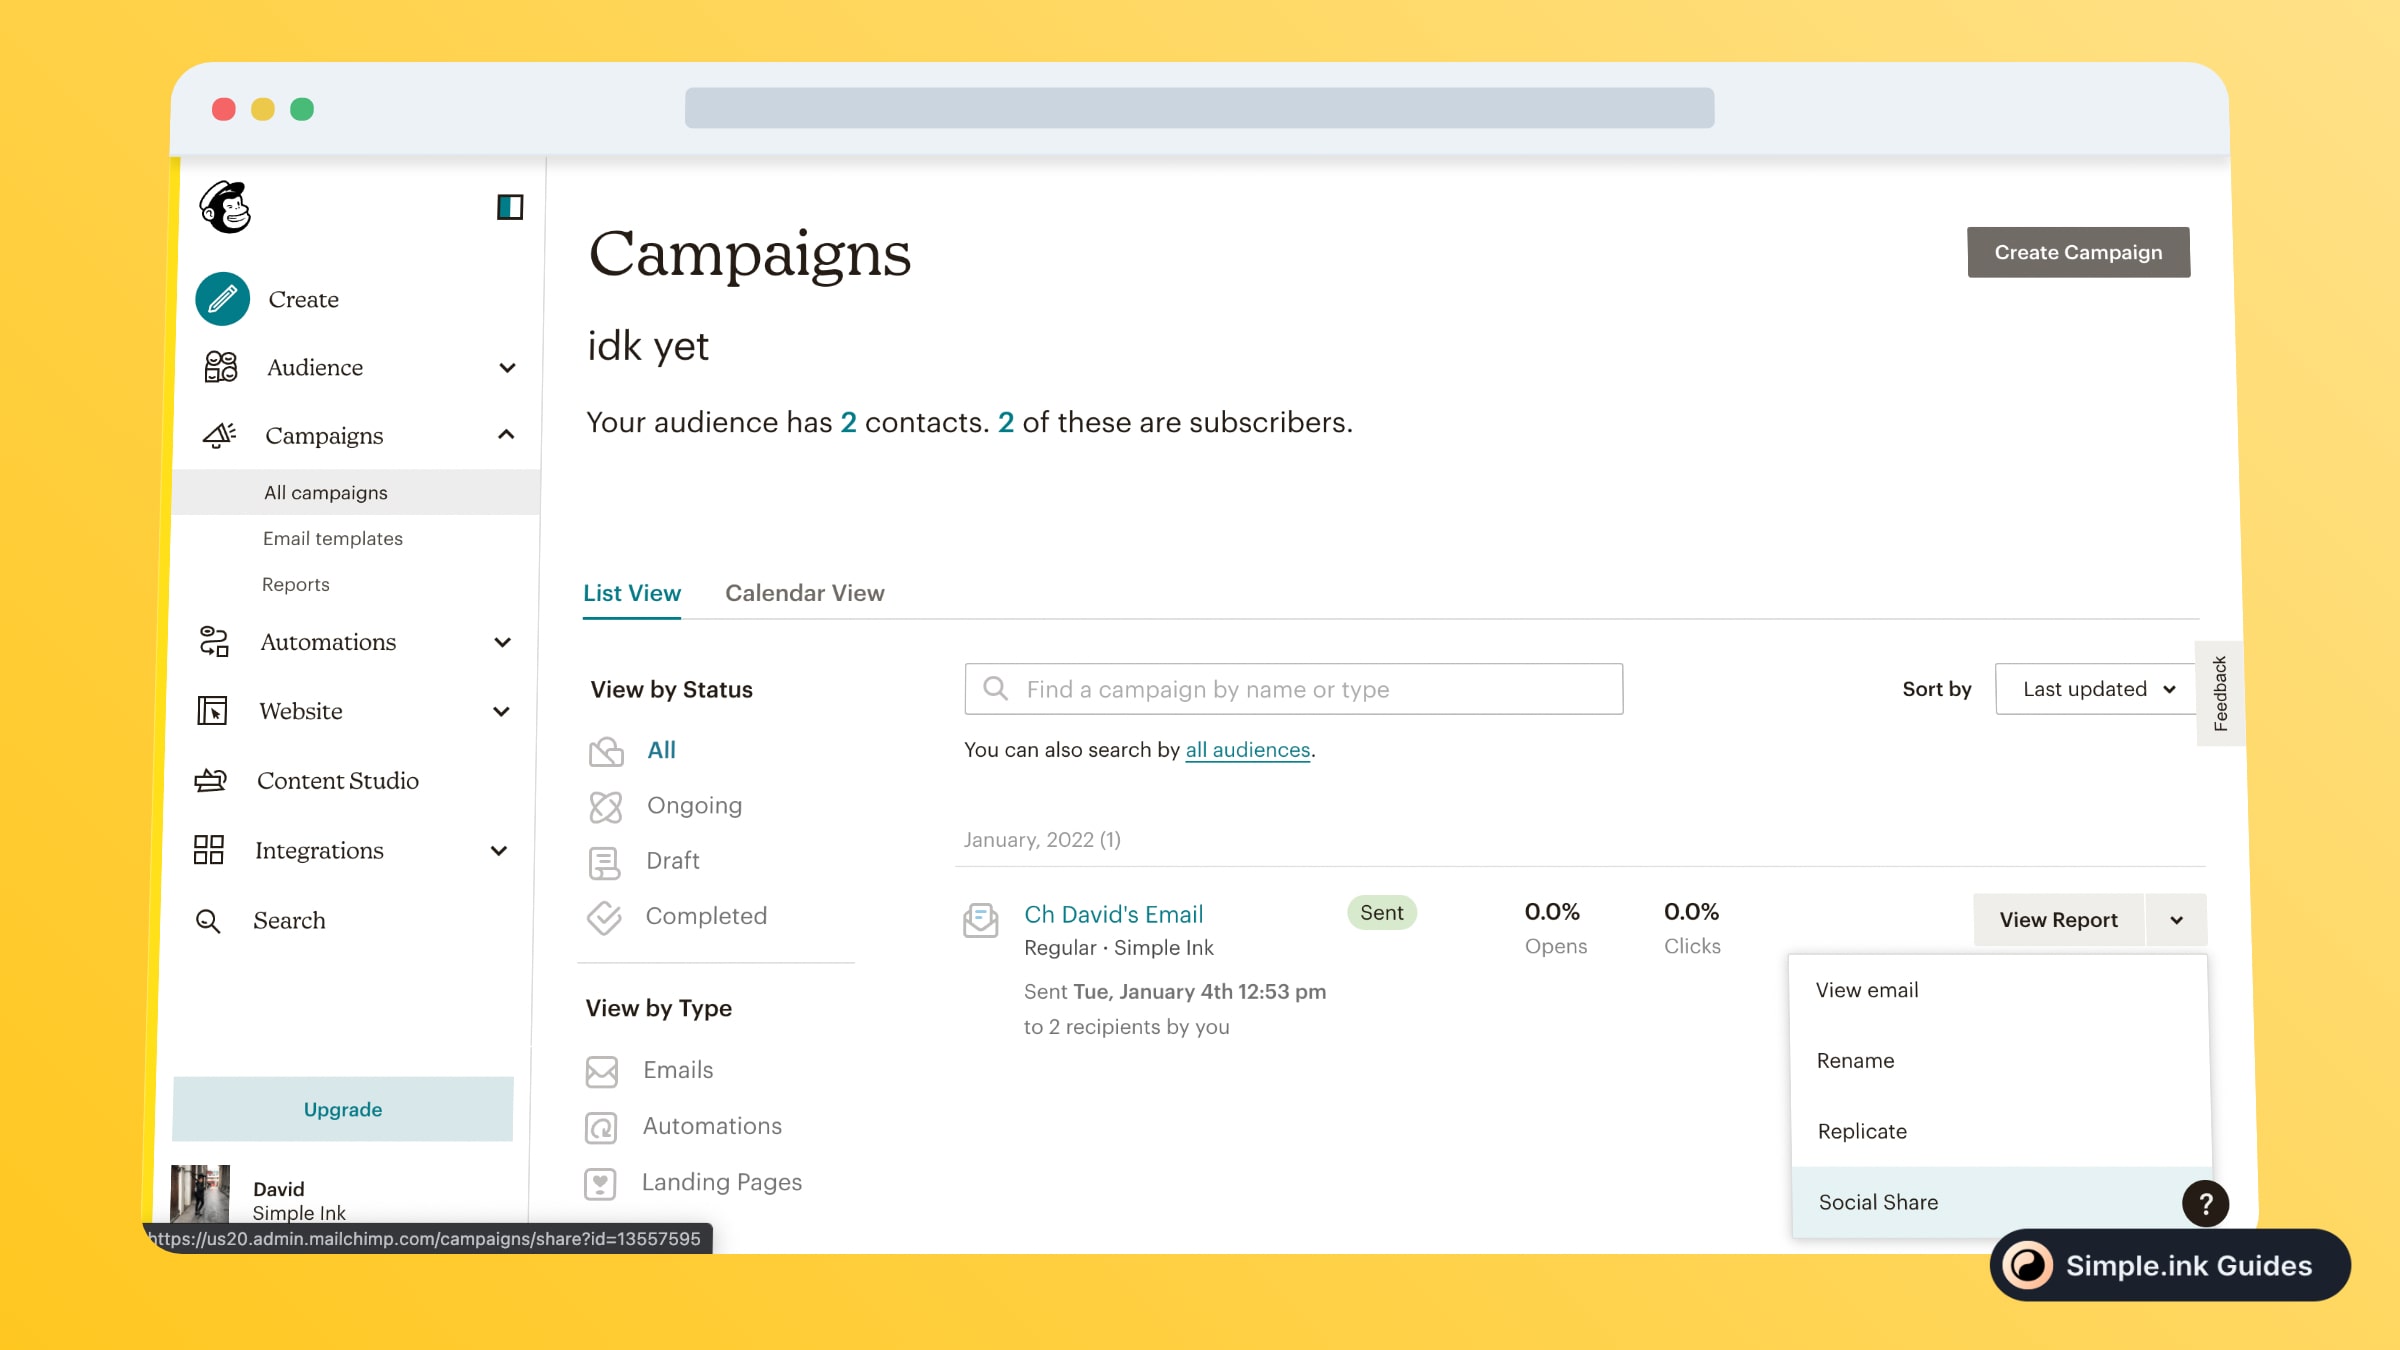2400x1350 pixels.
Task: Open the Last updated sort dropdown
Action: [x=2097, y=689]
